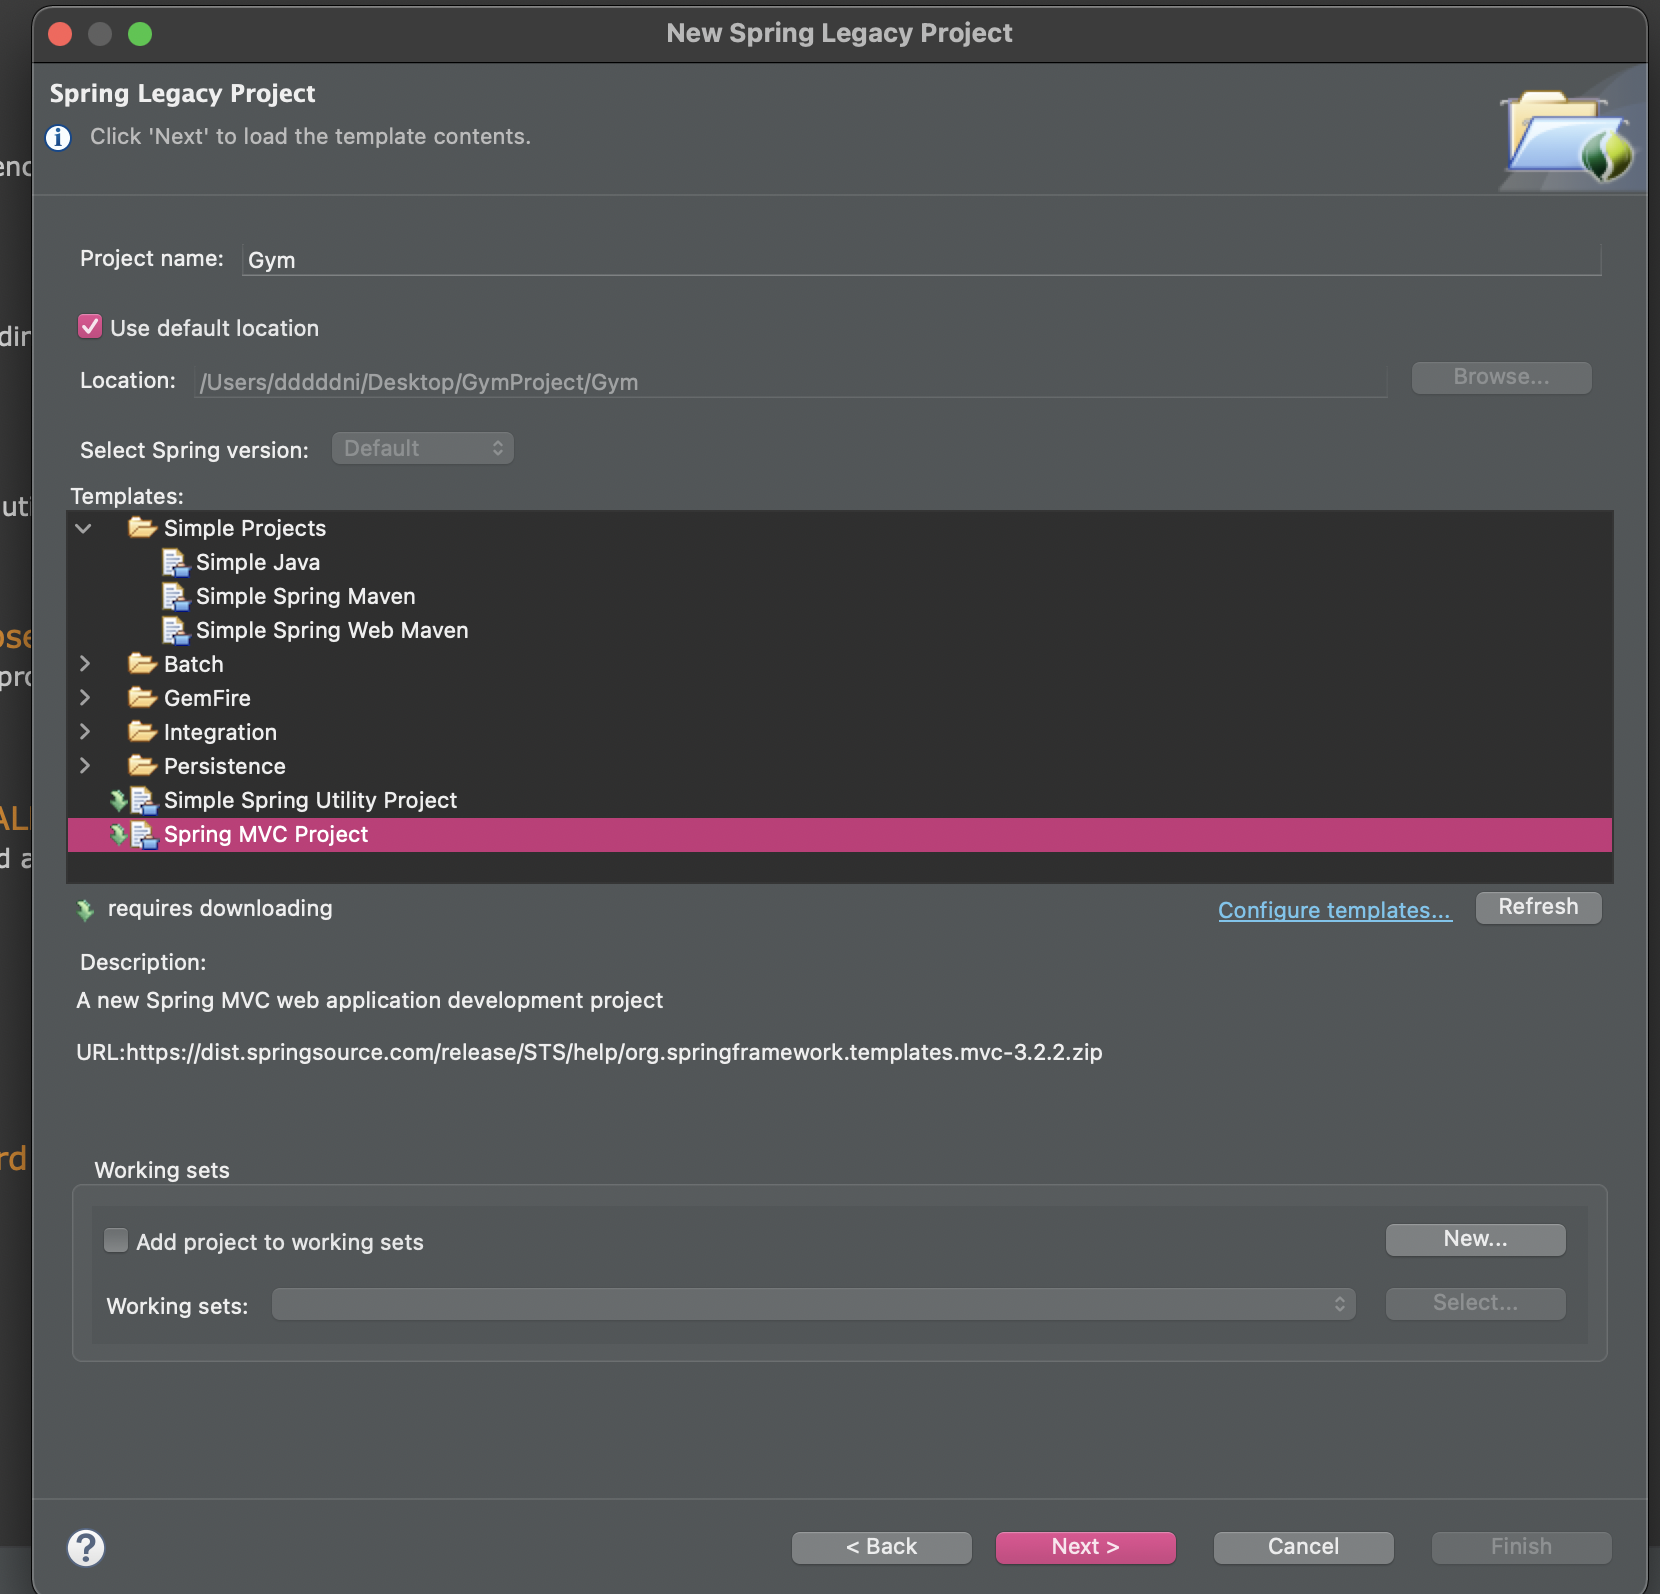Refresh the templates list
The width and height of the screenshot is (1660, 1594).
pos(1539,907)
